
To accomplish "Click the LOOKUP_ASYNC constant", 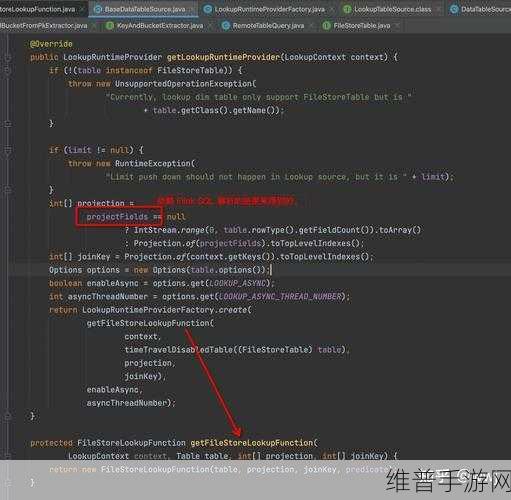I will click(x=237, y=283).
